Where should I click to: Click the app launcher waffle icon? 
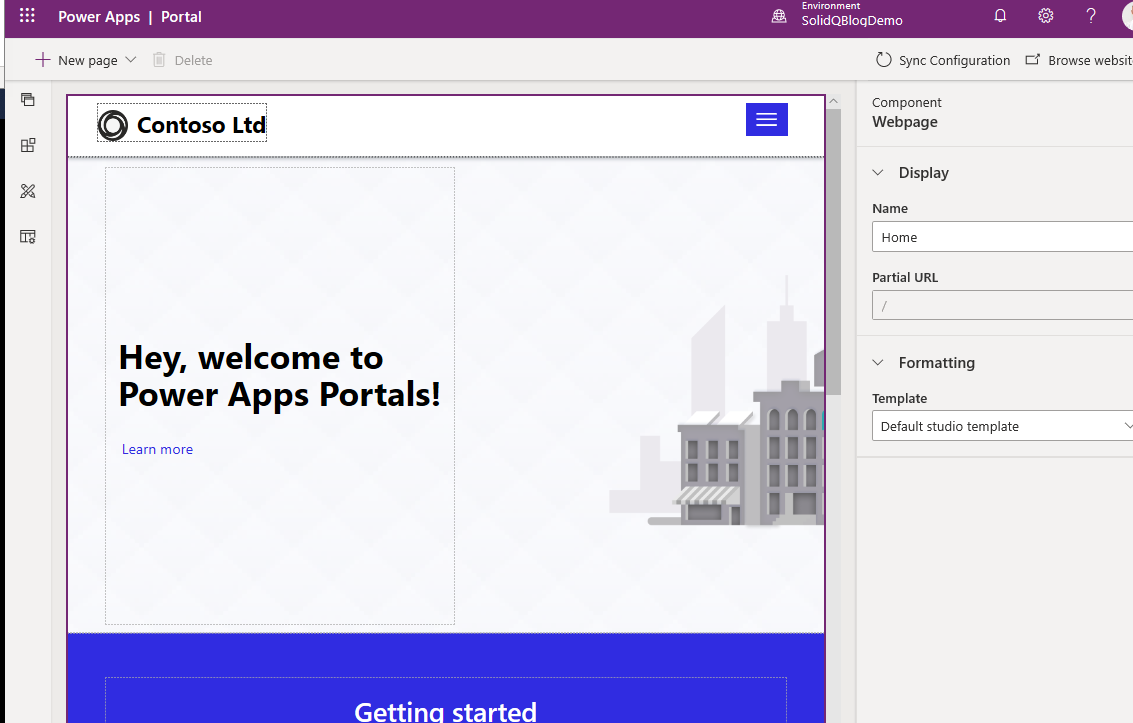27,16
